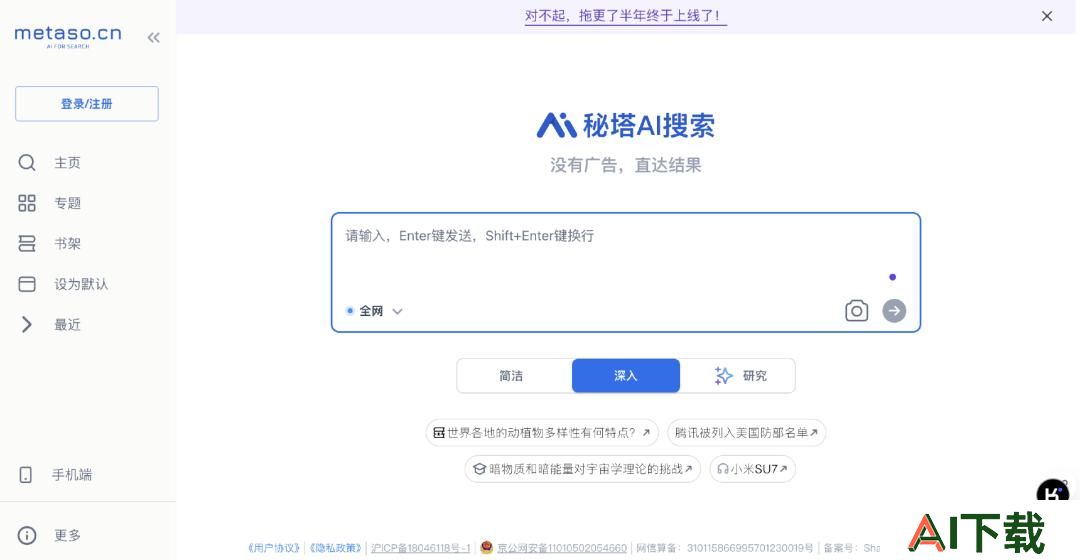Select the 研究 search mode
Image resolution: width=1080 pixels, height=560 pixels.
point(738,375)
